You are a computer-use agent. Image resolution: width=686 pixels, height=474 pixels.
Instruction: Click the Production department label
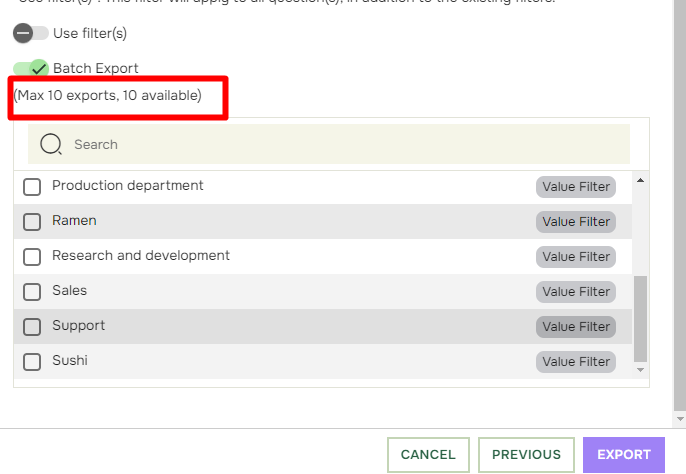point(128,186)
